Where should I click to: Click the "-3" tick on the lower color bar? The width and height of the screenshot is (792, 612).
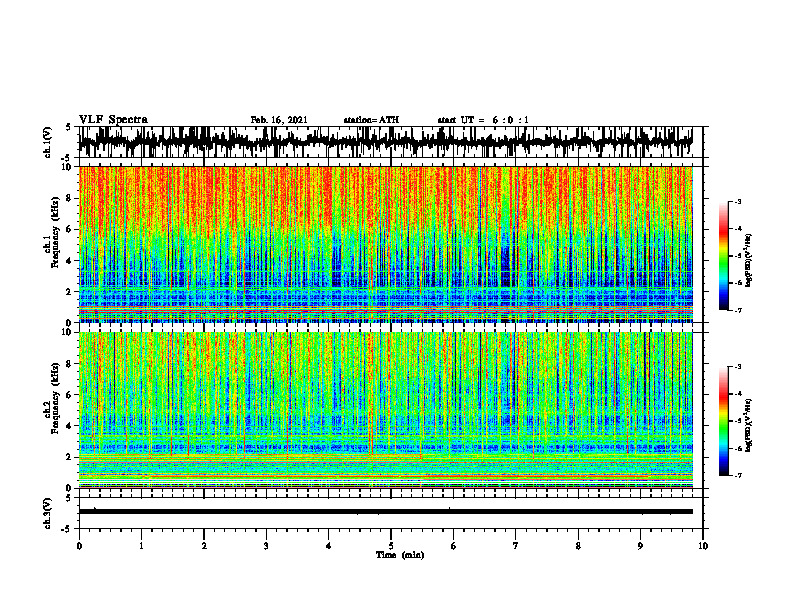(737, 367)
